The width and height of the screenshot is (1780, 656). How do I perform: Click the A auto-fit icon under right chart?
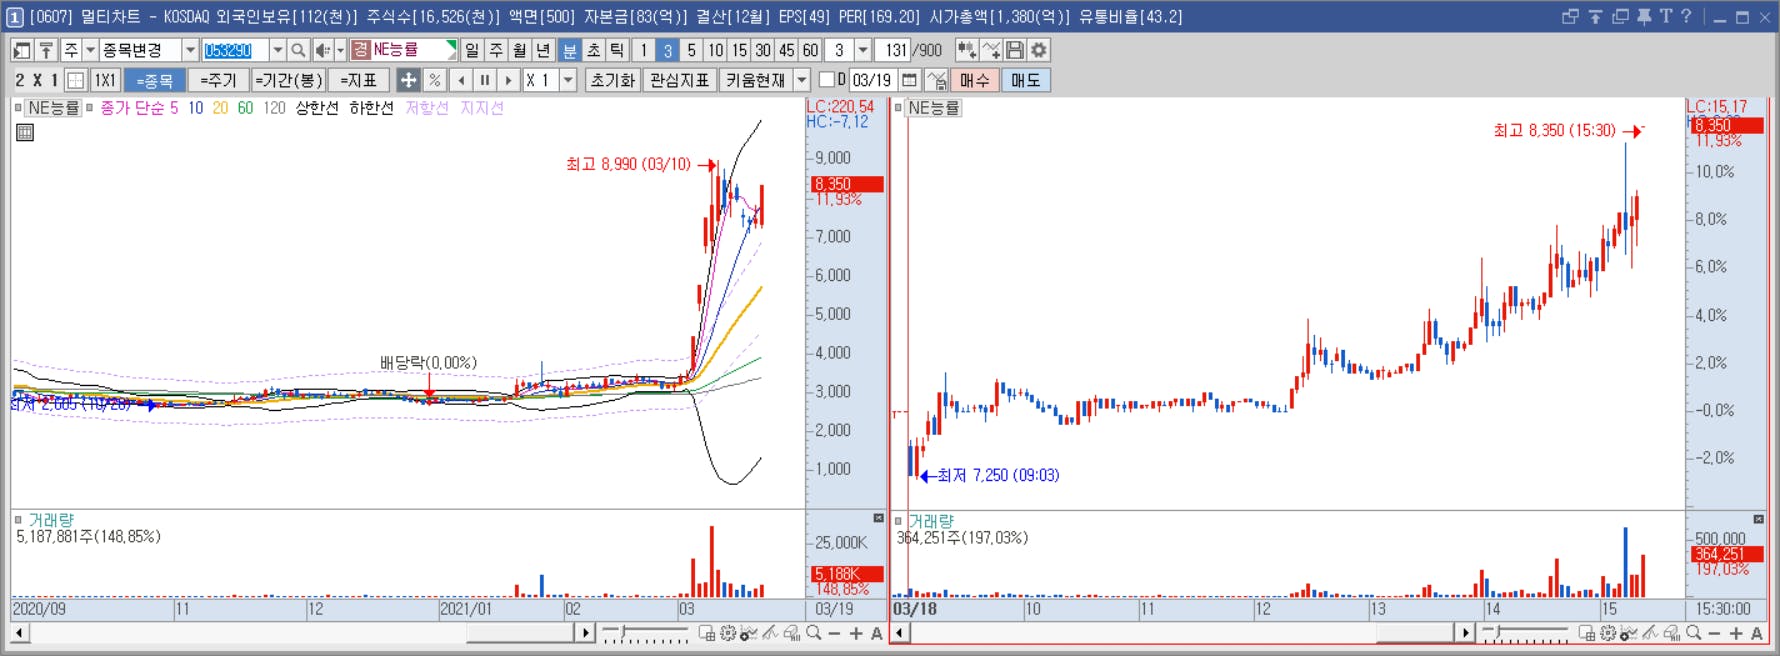[1756, 633]
